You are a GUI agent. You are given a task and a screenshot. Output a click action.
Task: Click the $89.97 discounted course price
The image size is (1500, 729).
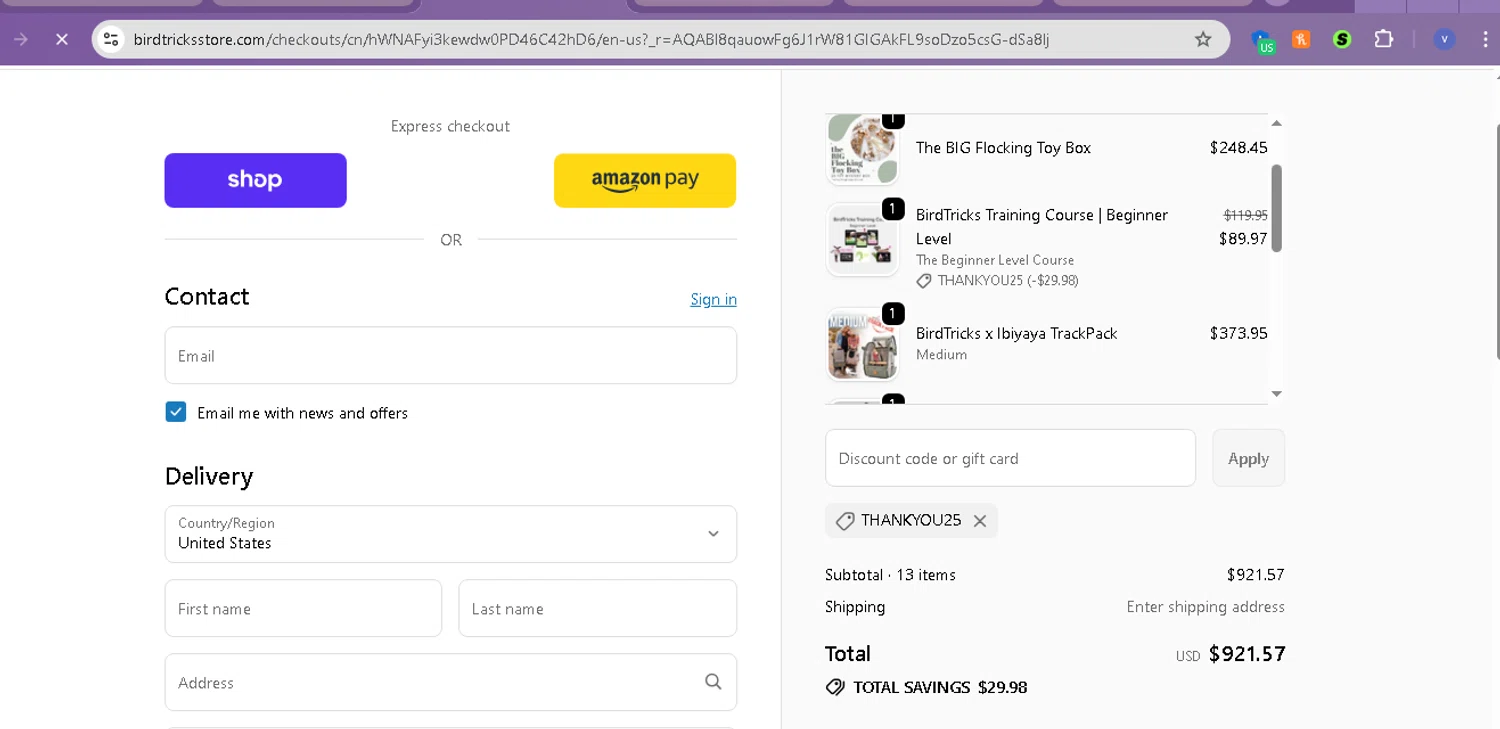(1243, 238)
